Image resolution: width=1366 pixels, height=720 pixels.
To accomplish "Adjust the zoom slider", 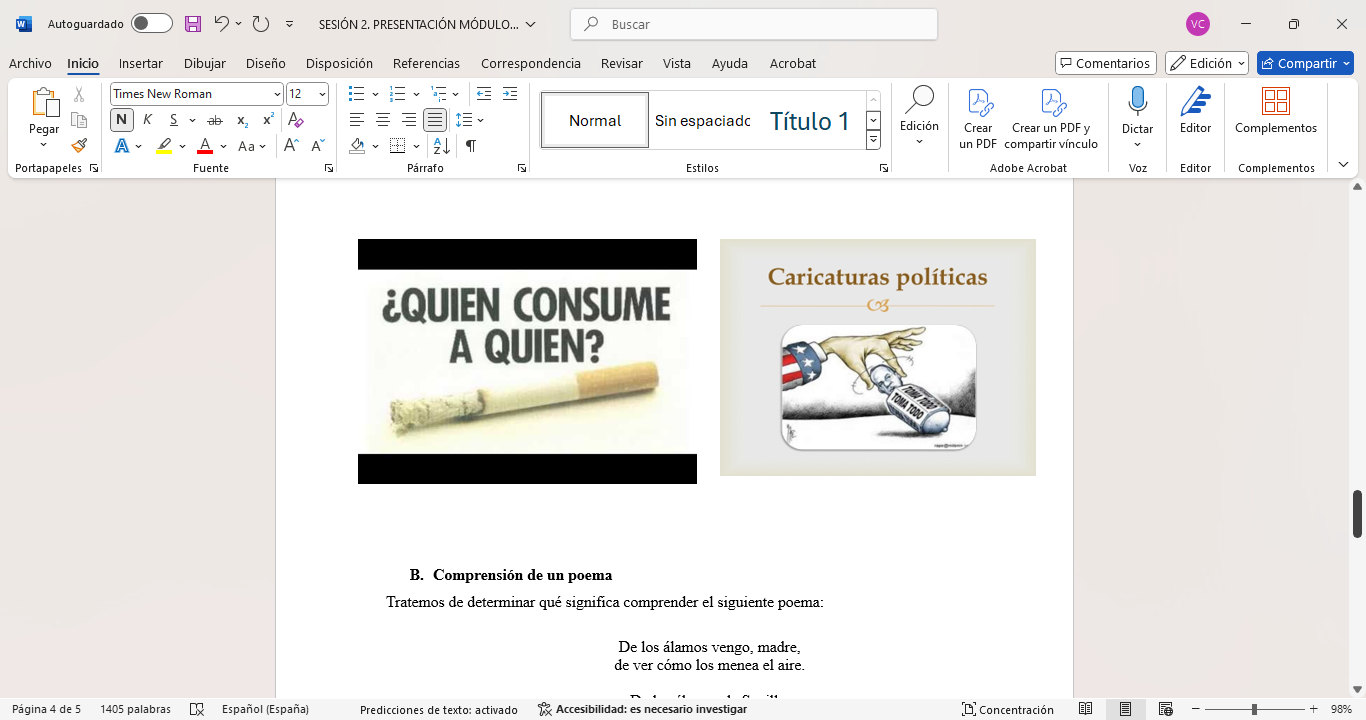I will pyautogui.click(x=1254, y=709).
